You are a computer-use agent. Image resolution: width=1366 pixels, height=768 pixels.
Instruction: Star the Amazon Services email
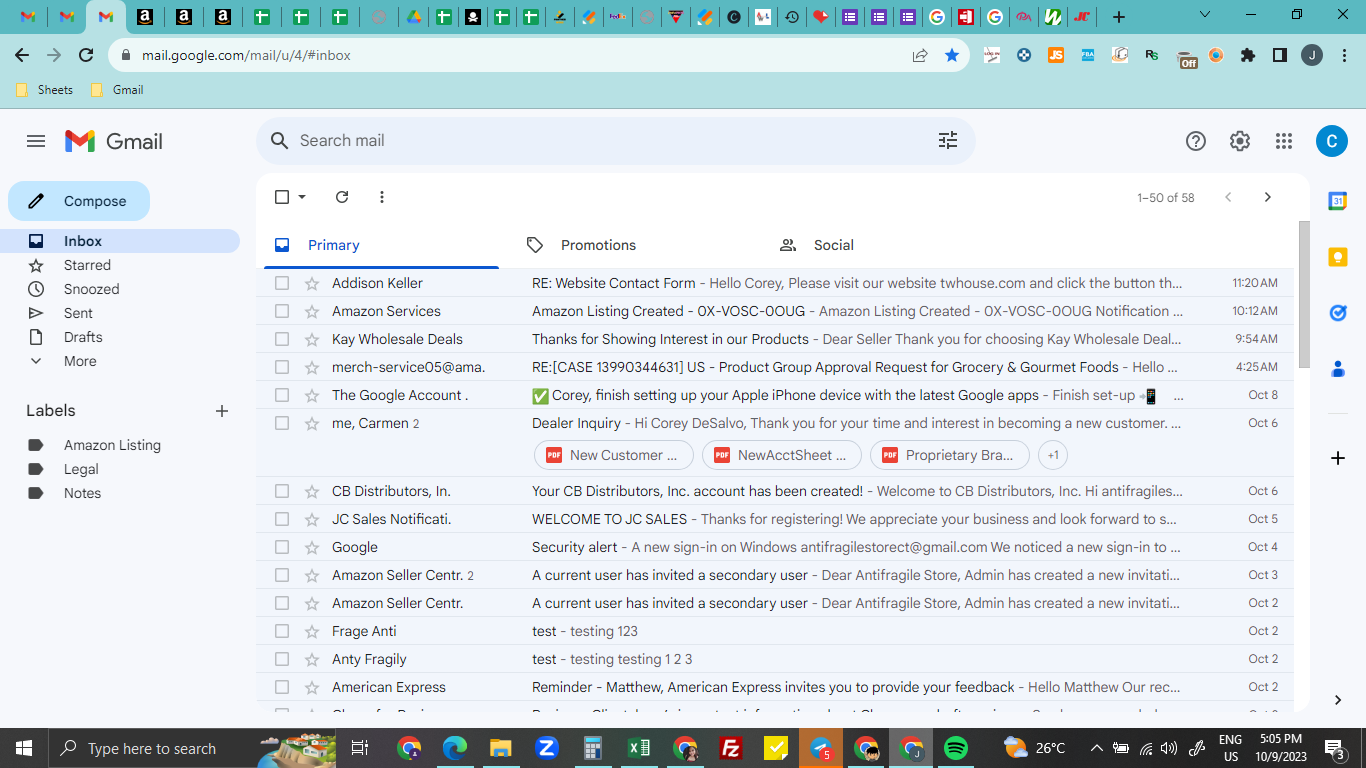[312, 311]
